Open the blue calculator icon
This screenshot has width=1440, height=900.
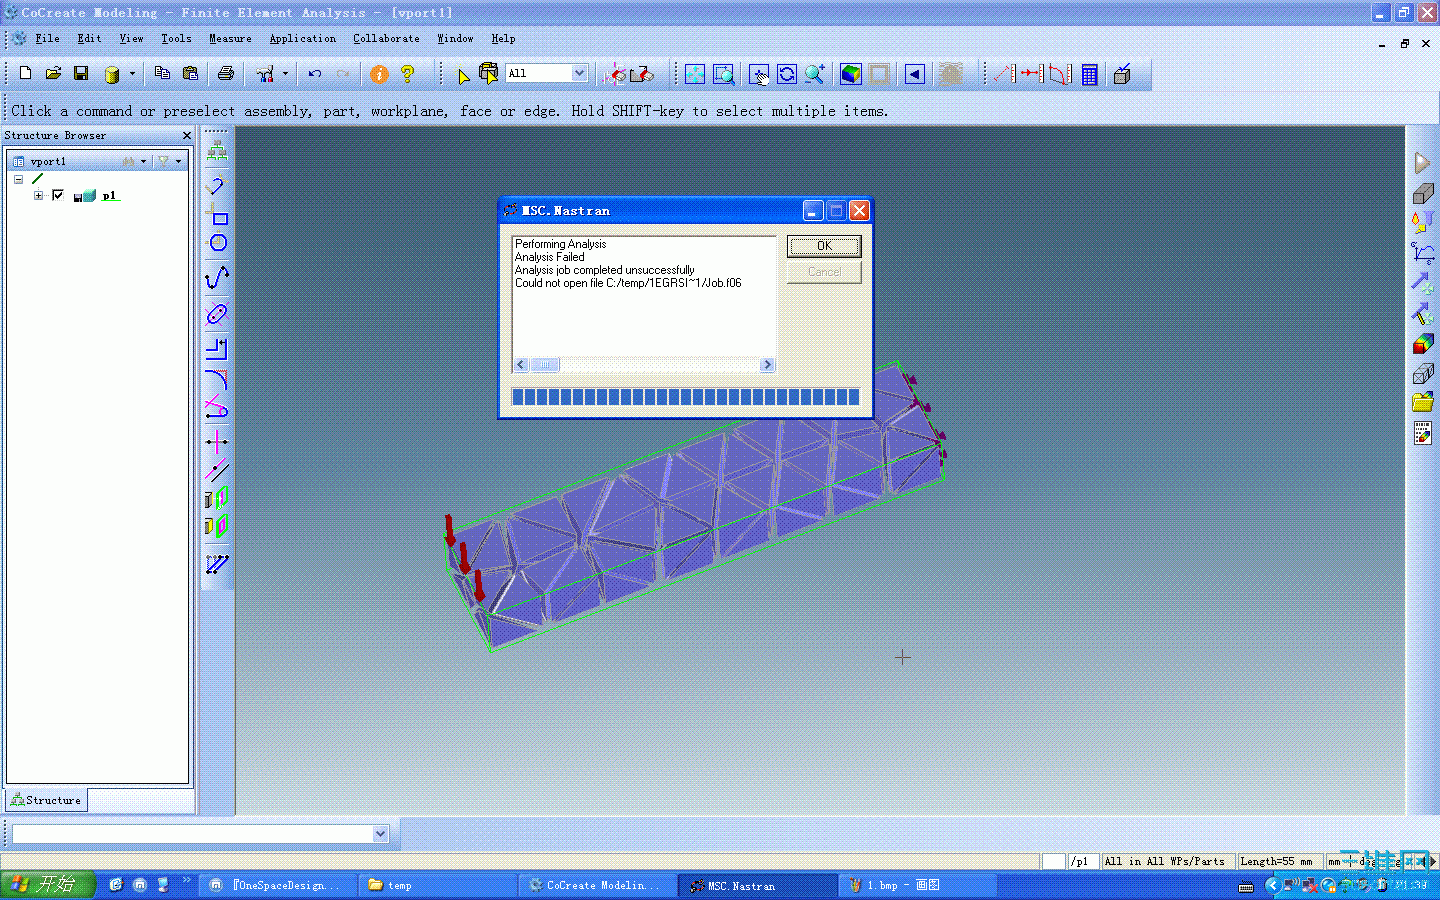(x=1090, y=74)
